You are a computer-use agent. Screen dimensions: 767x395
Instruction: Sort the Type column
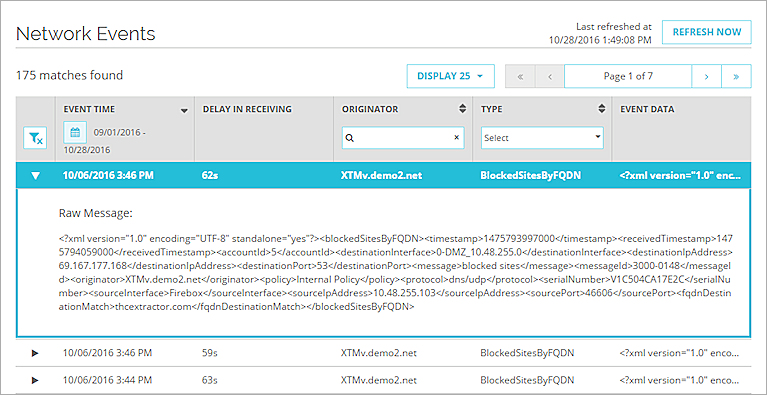click(x=602, y=110)
